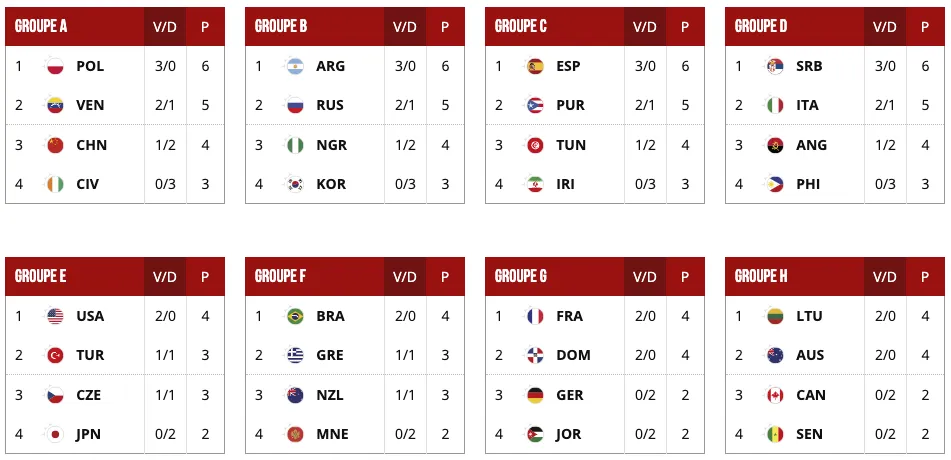Click the Argentina flag in Groupe B
Screen dimensions: 951x460
click(295, 66)
